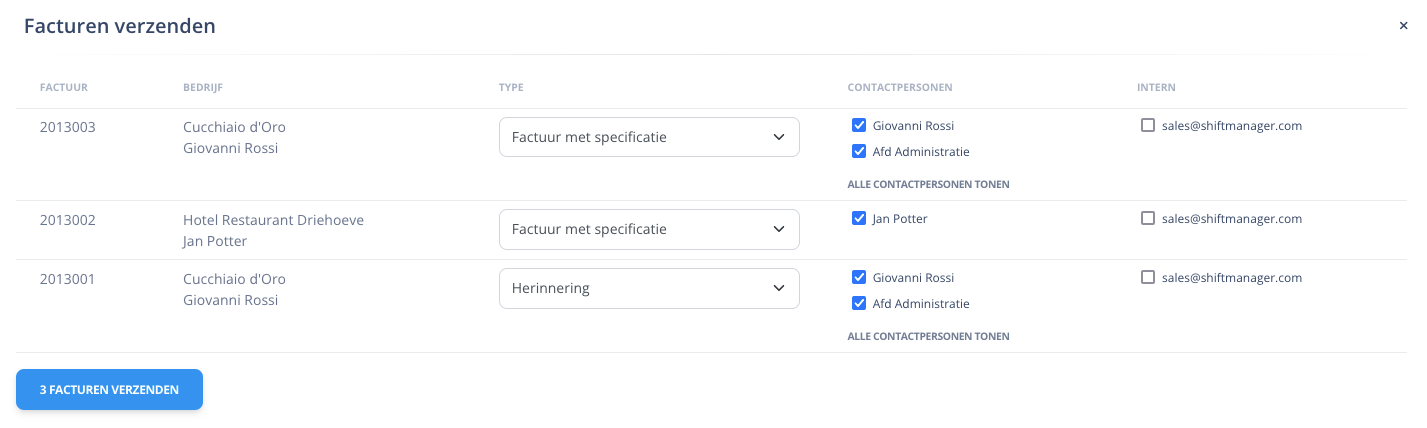Uncheck Afd Administratie for invoice 2013003

click(x=858, y=152)
